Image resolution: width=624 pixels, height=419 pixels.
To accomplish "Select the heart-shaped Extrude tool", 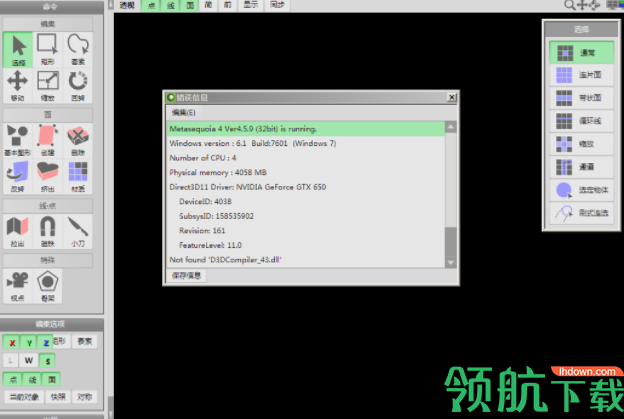I will [x=48, y=176].
